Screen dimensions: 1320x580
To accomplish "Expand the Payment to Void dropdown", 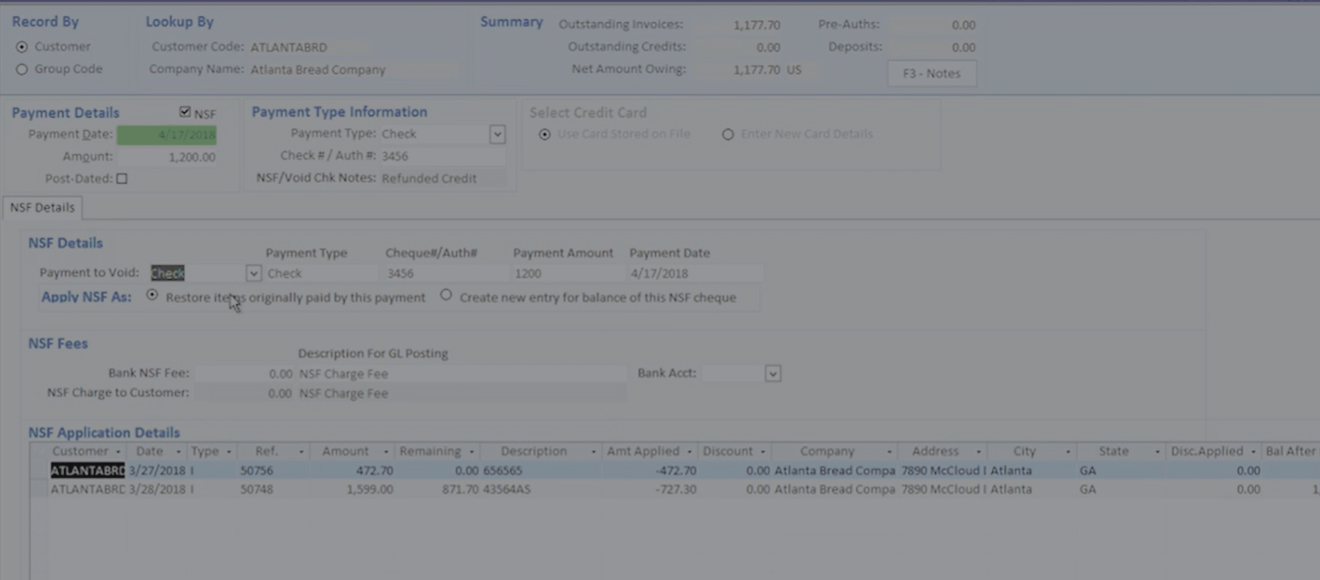I will (253, 273).
